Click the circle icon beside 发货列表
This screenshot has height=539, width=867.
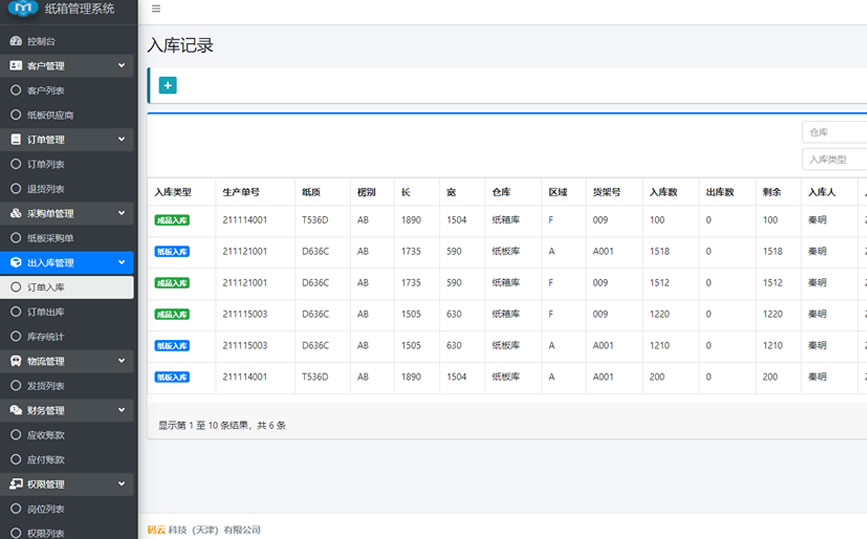pos(16,385)
